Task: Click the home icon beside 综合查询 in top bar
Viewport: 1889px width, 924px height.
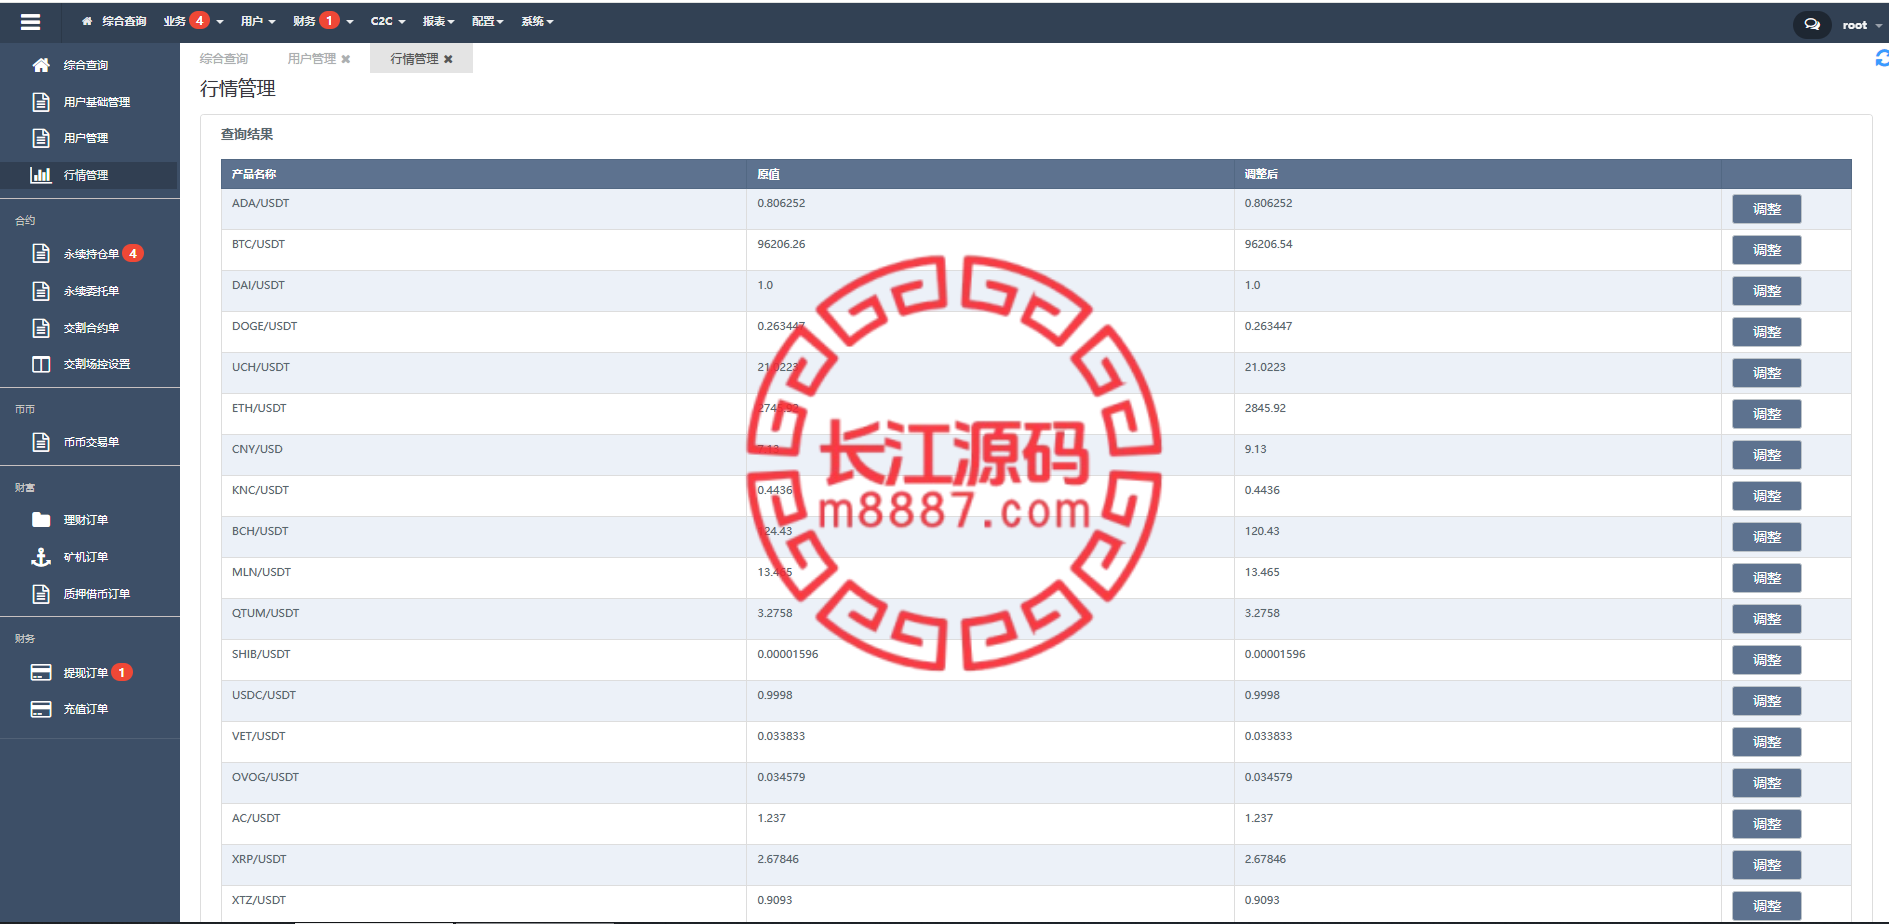Action: (87, 21)
